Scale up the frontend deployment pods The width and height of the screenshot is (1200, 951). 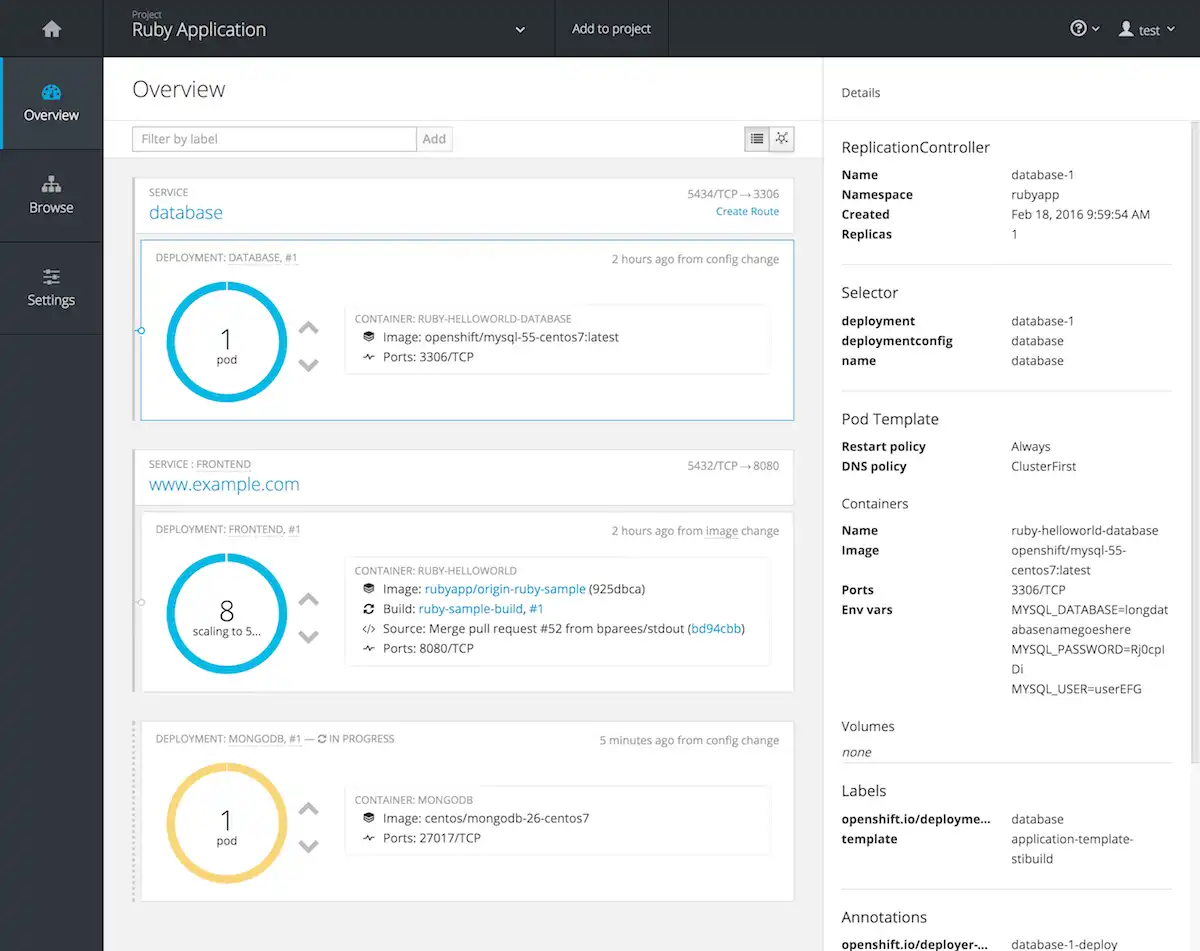coord(309,600)
